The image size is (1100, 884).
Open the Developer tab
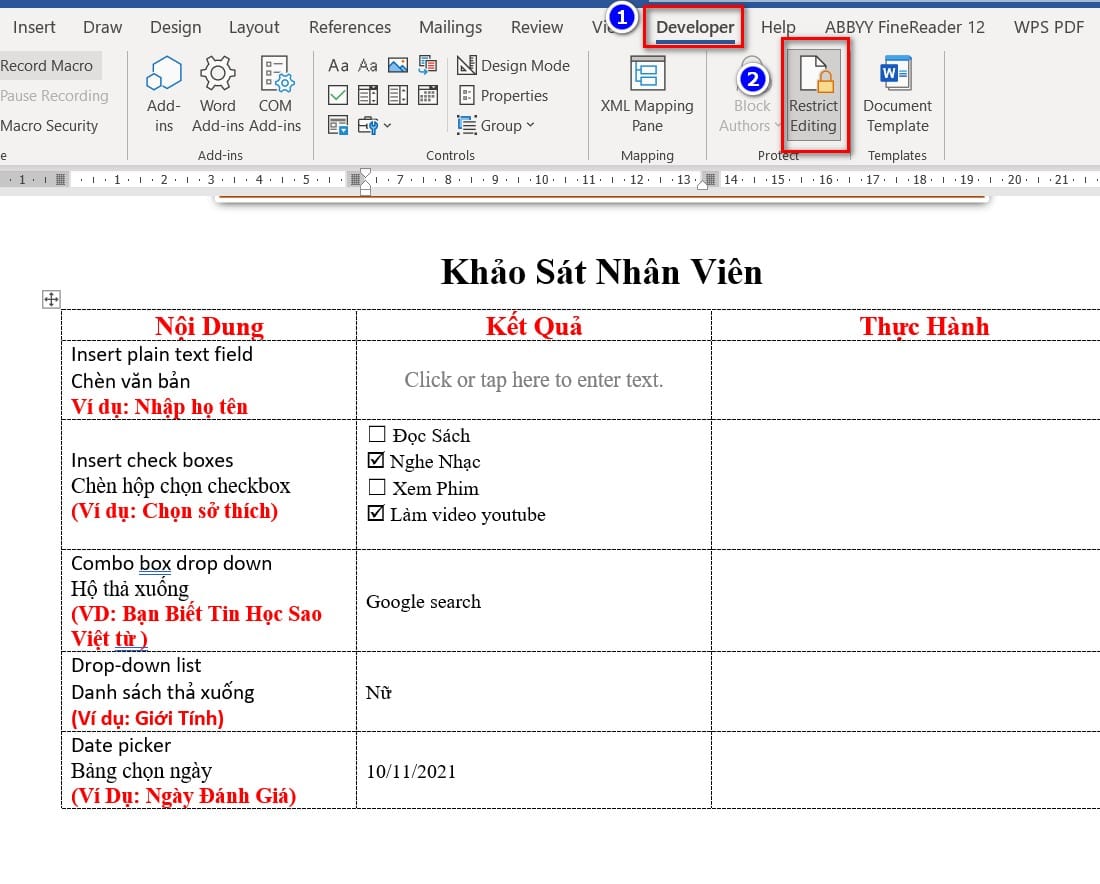(x=695, y=27)
